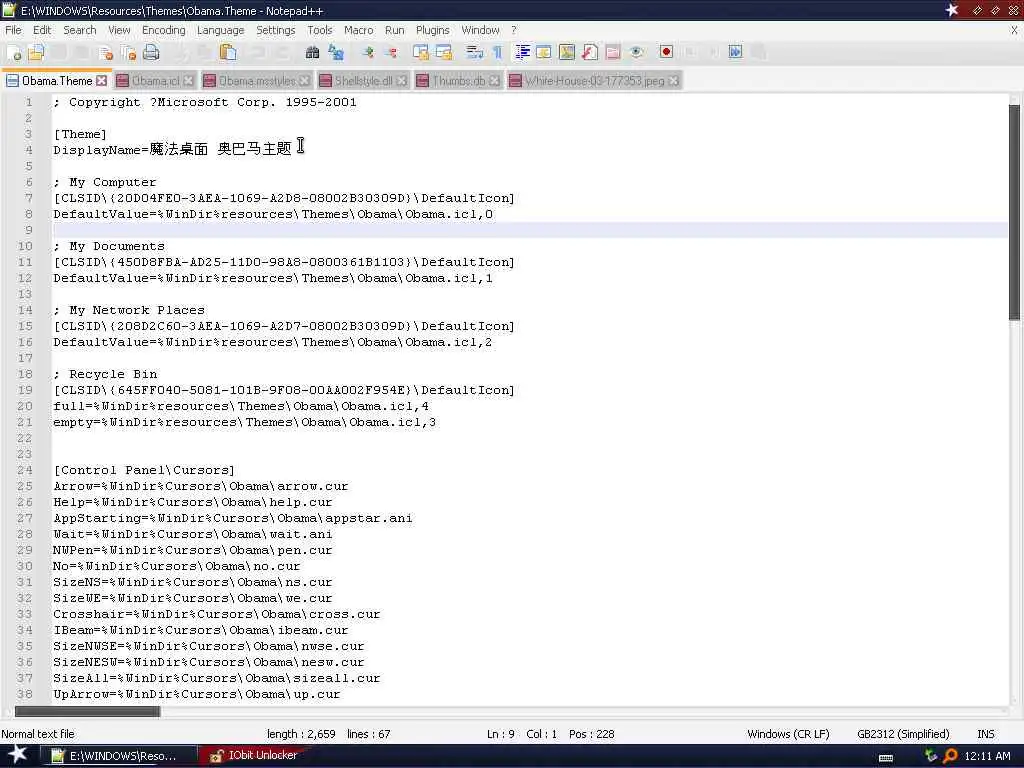The height and width of the screenshot is (768, 1024).
Task: Click Windows (CR LF) in status bar
Action: pos(788,734)
